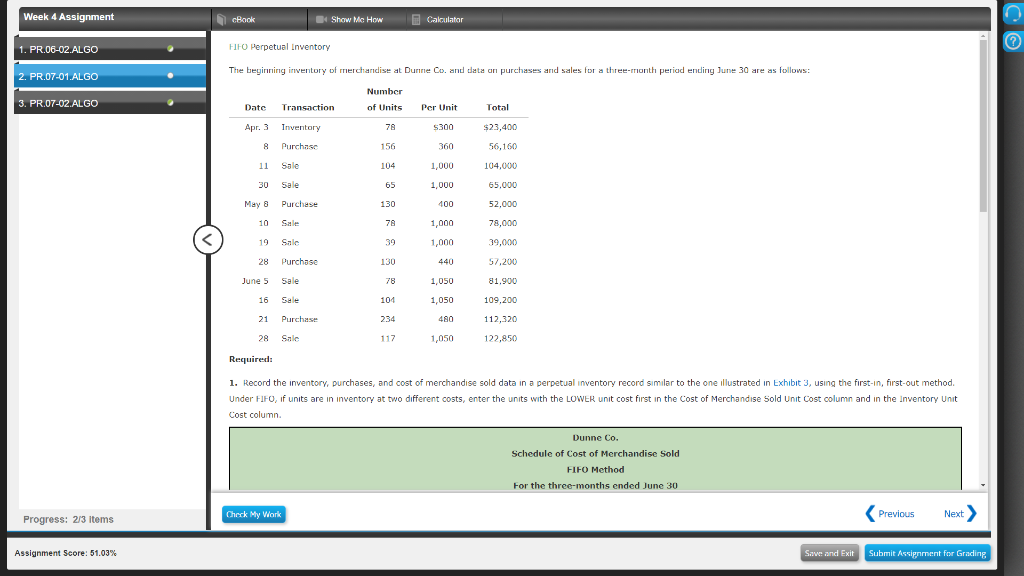This screenshot has width=1024, height=576.
Task: Click Submit Assignment for Grading
Action: (x=927, y=553)
